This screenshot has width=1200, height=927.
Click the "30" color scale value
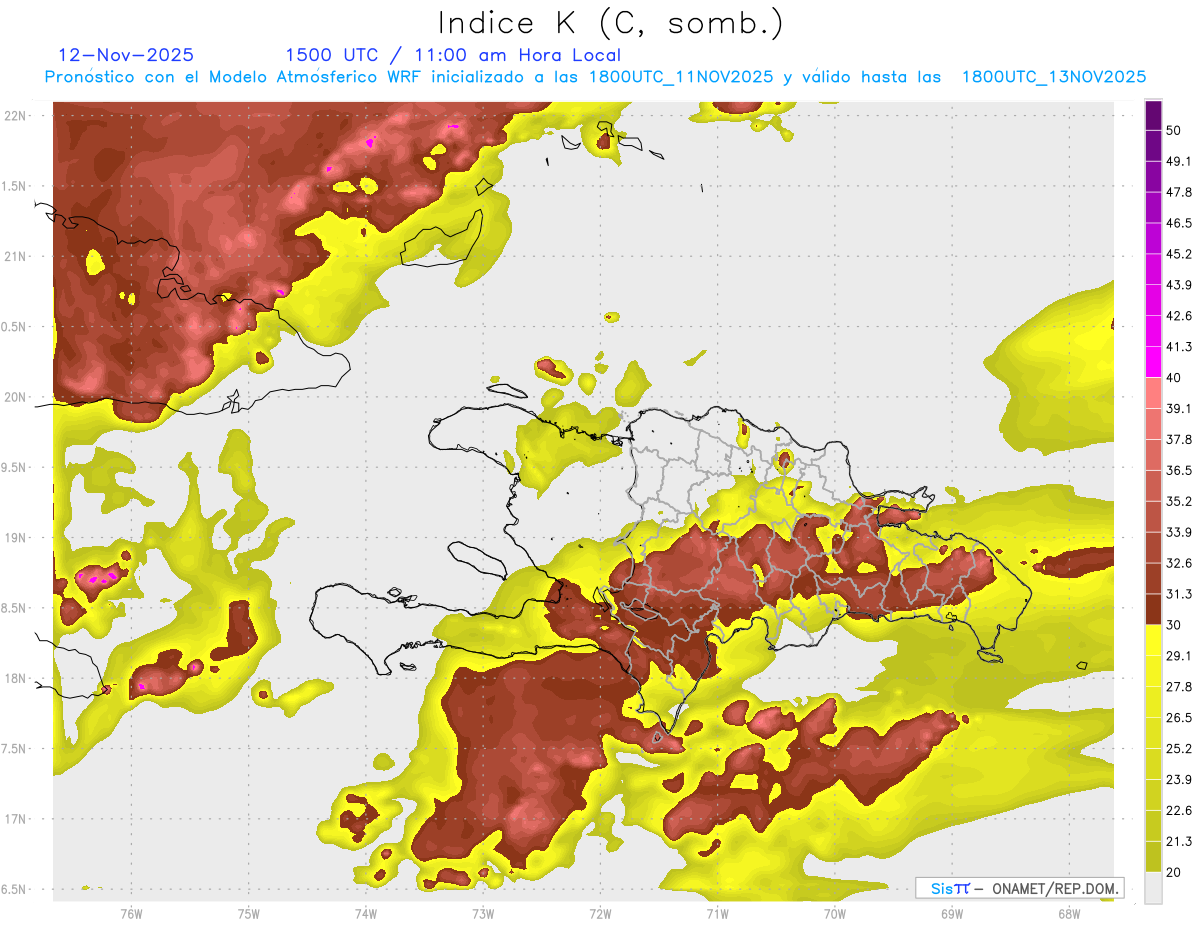[1174, 626]
